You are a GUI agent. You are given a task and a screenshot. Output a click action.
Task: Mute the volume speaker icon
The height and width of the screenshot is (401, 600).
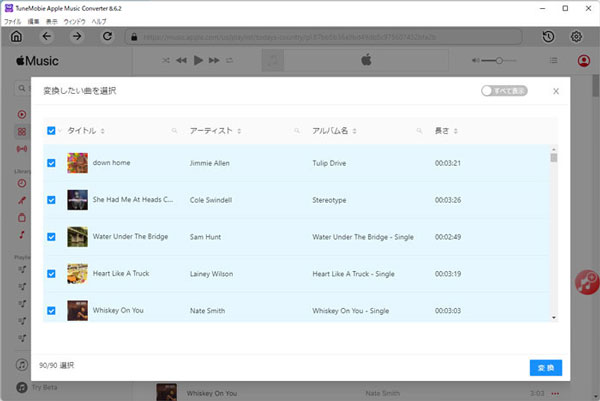coord(475,60)
